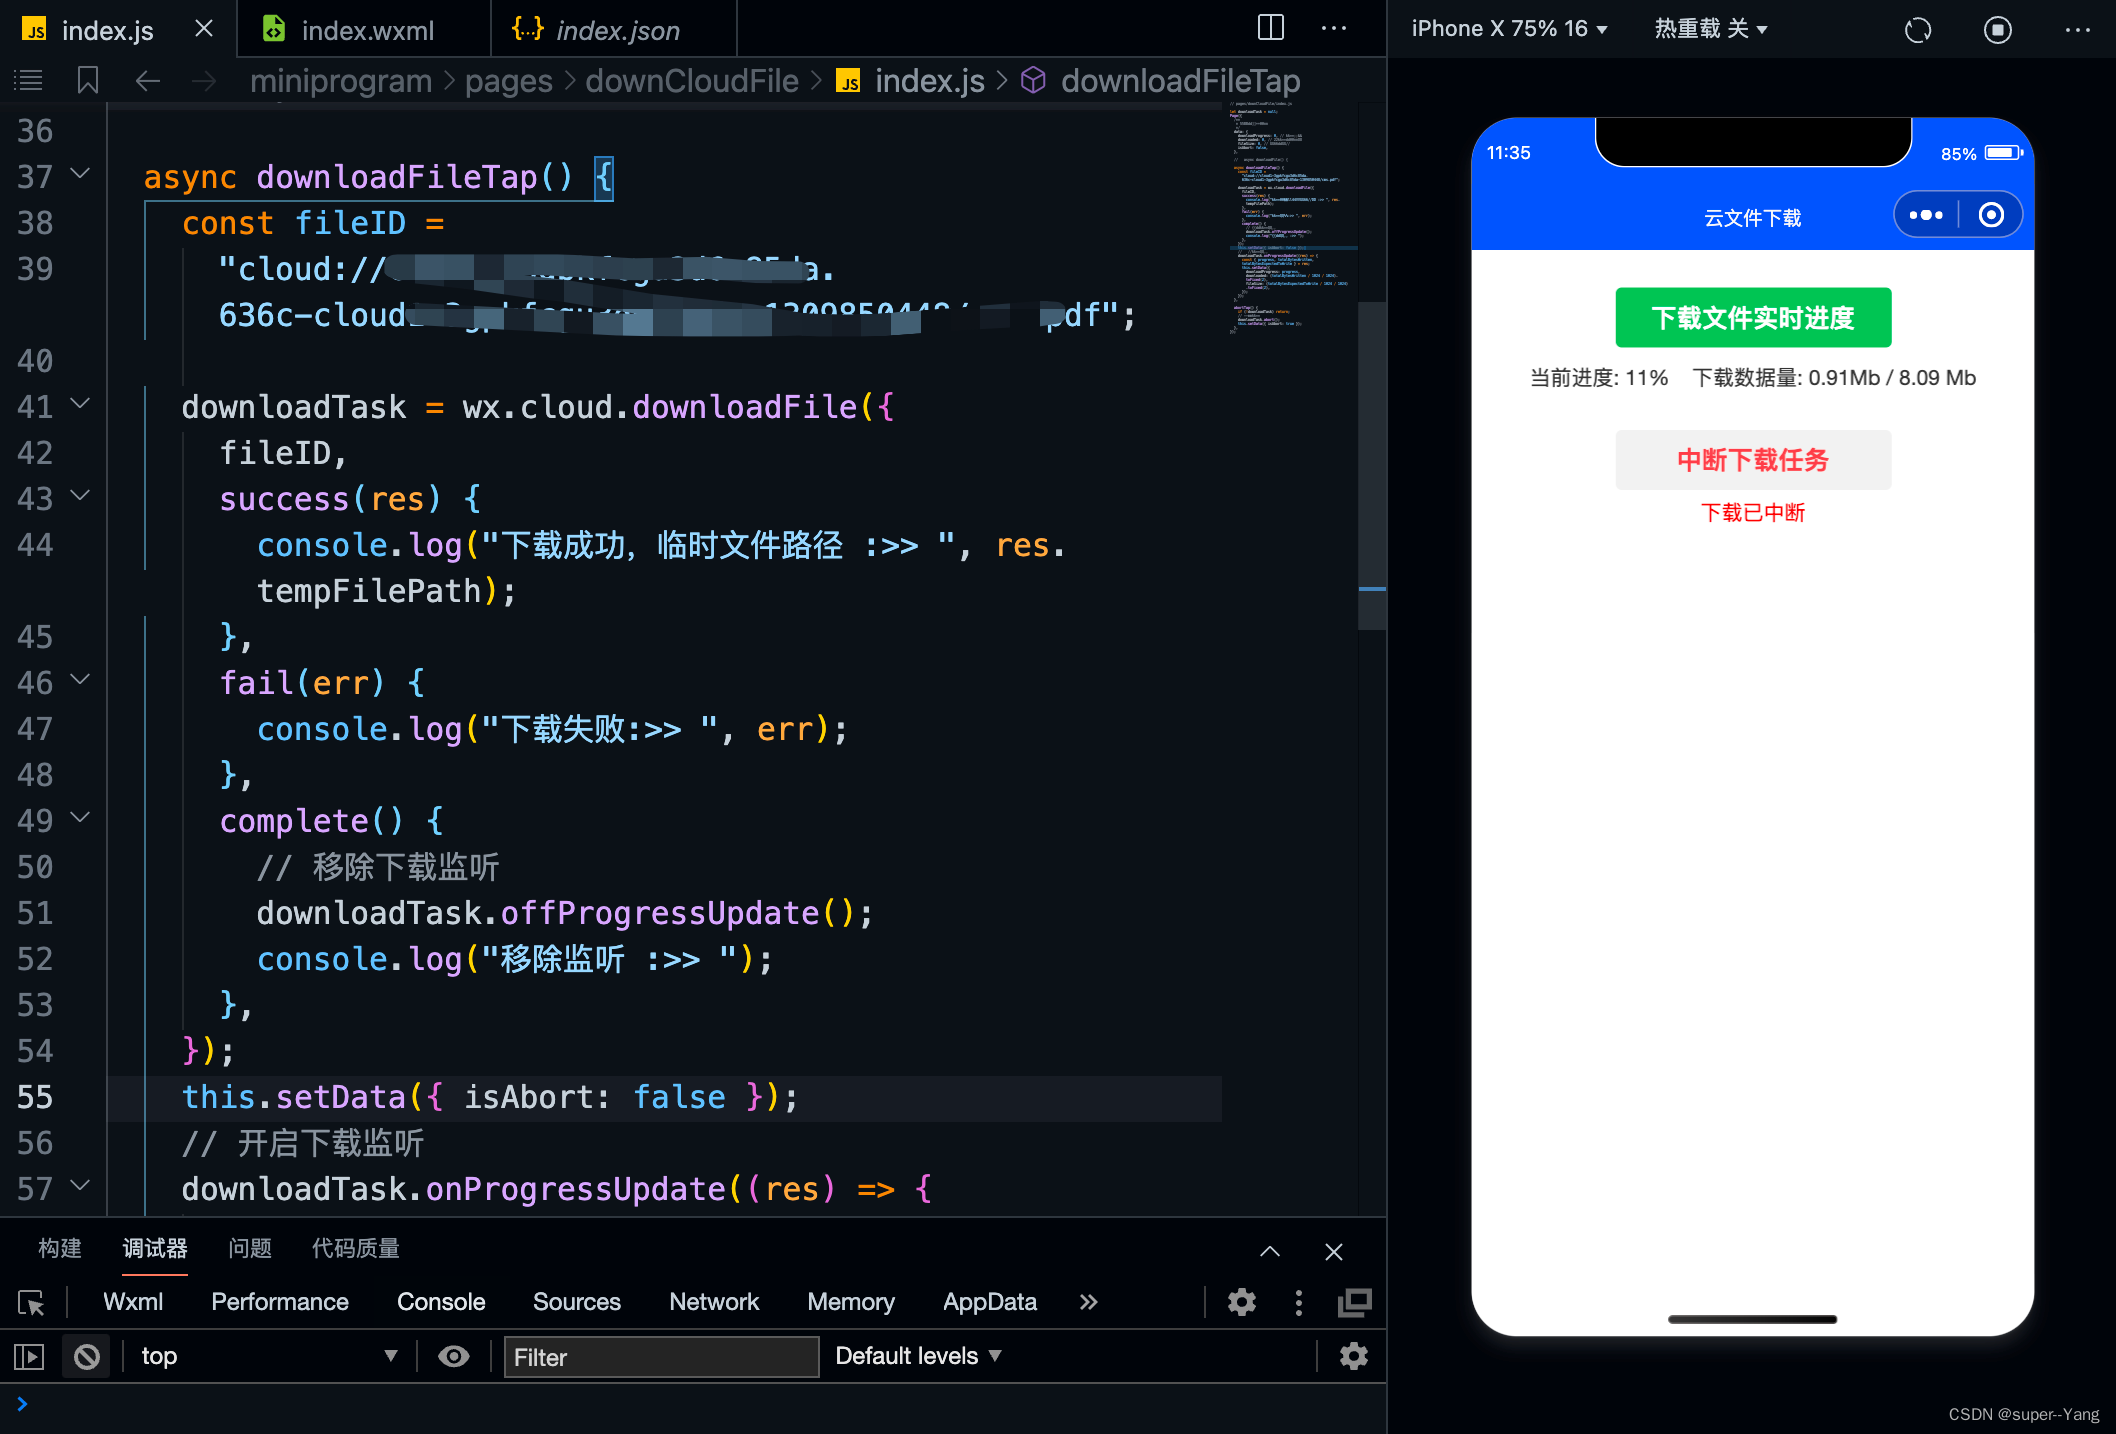Open the 热重载 关 dropdown

[x=1711, y=28]
